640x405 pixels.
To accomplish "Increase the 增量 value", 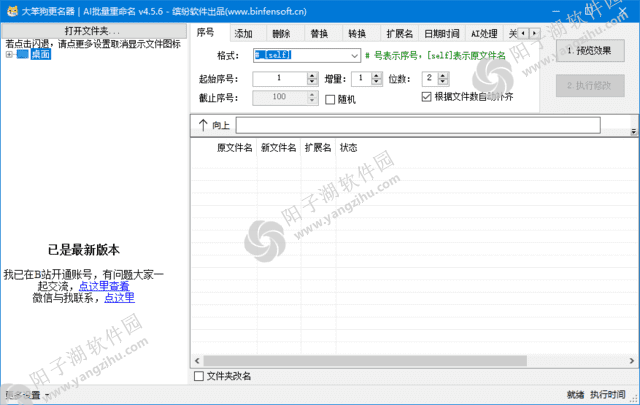I will point(377,75).
